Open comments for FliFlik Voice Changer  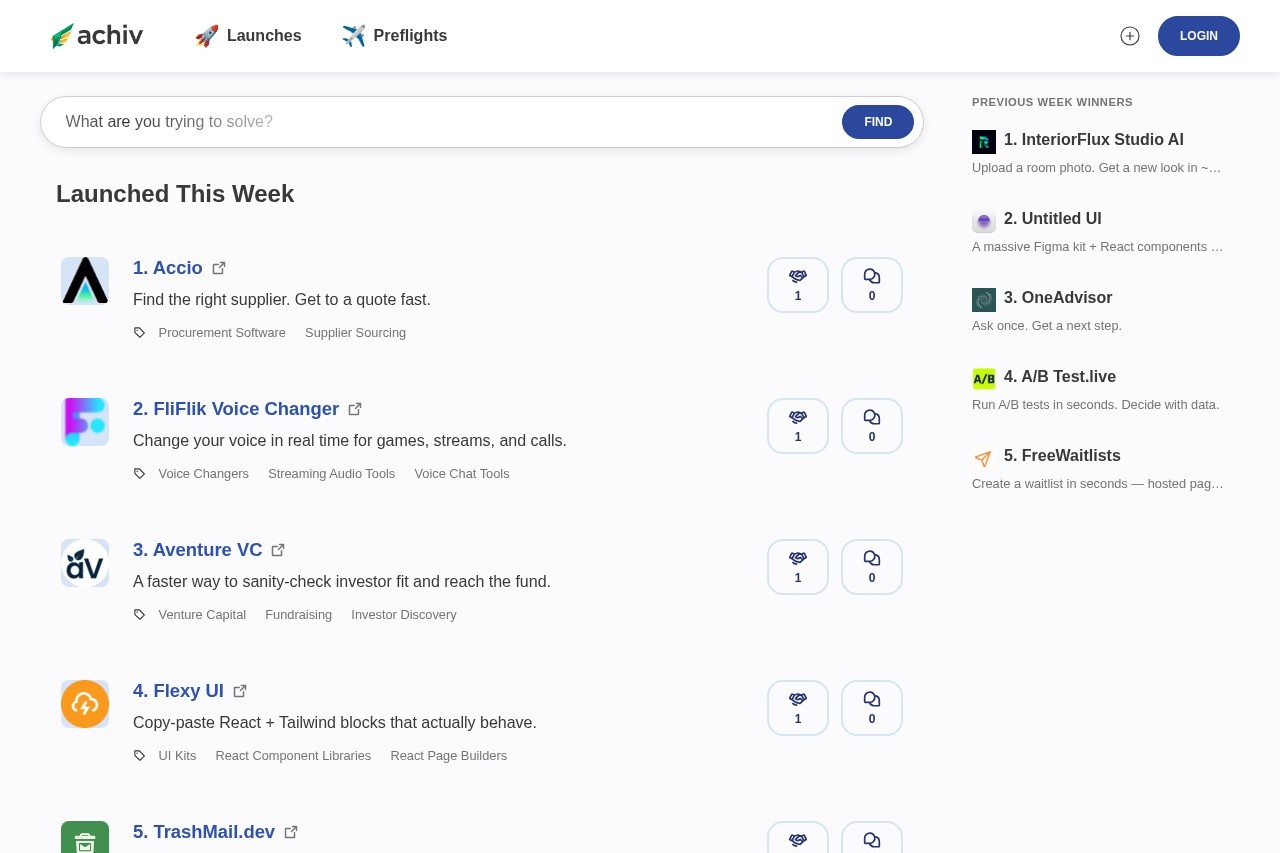pos(871,426)
